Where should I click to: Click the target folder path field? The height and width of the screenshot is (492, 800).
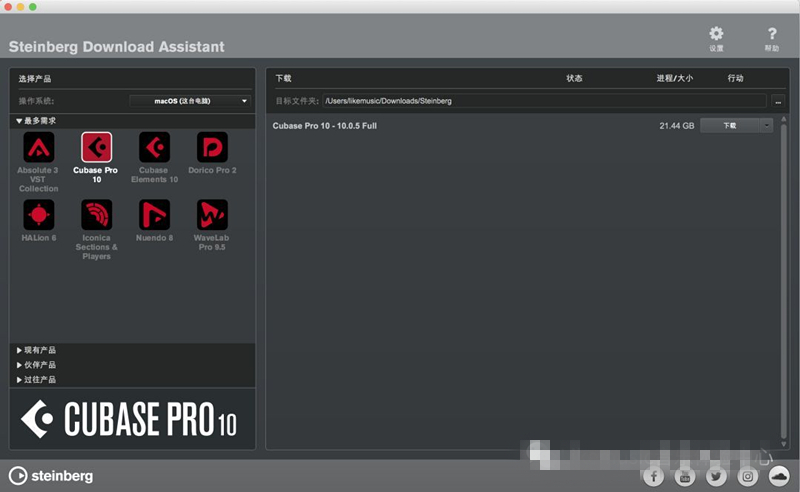544,101
